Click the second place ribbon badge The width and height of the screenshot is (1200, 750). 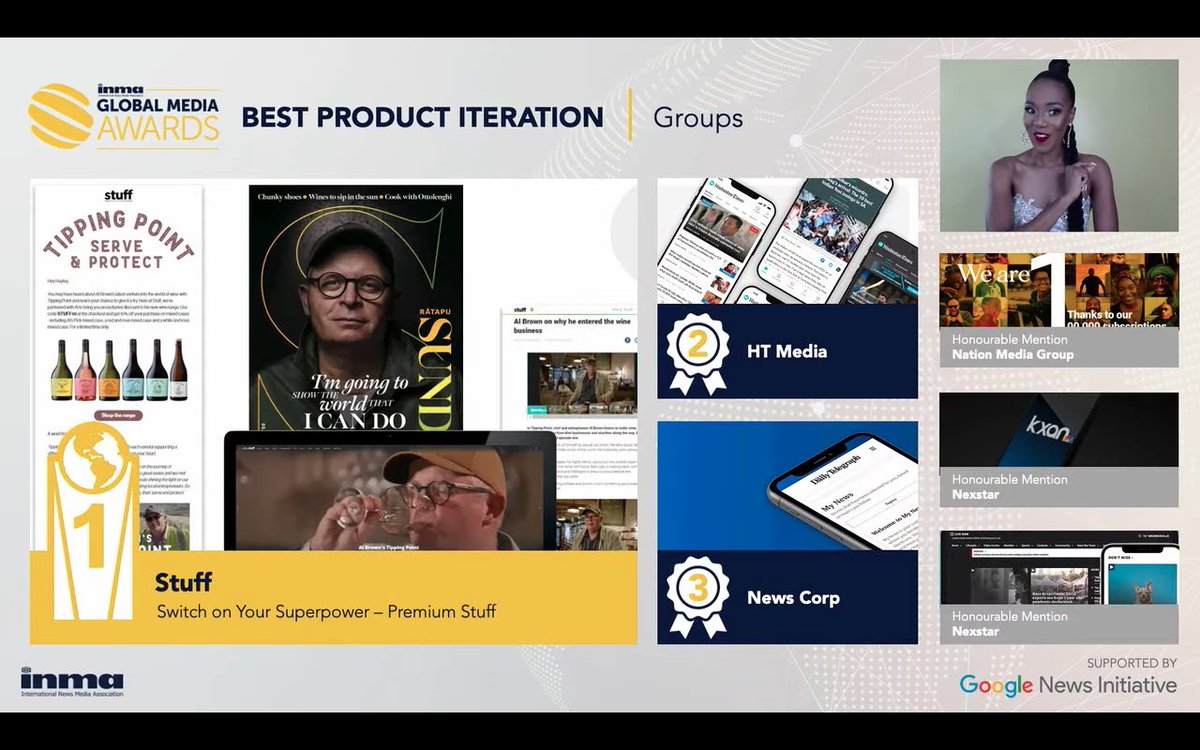(697, 353)
